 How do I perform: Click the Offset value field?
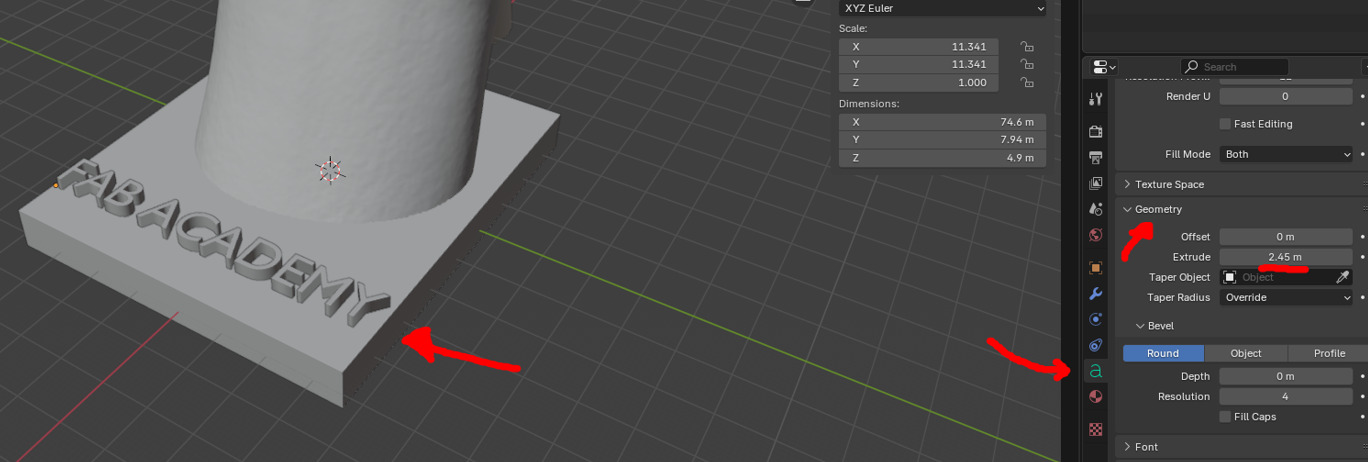pyautogui.click(x=1286, y=237)
